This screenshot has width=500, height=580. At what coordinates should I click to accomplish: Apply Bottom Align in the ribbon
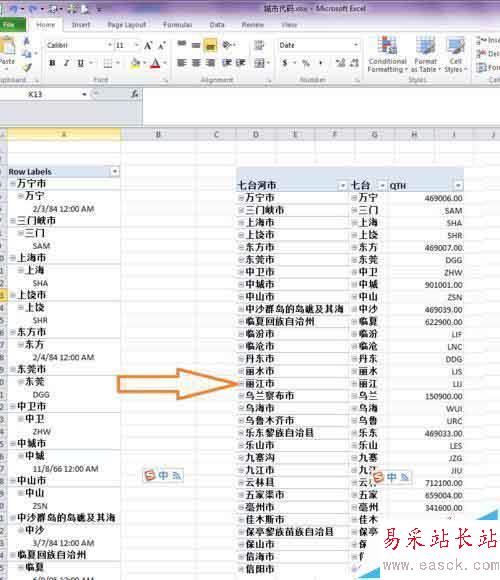tap(210, 45)
